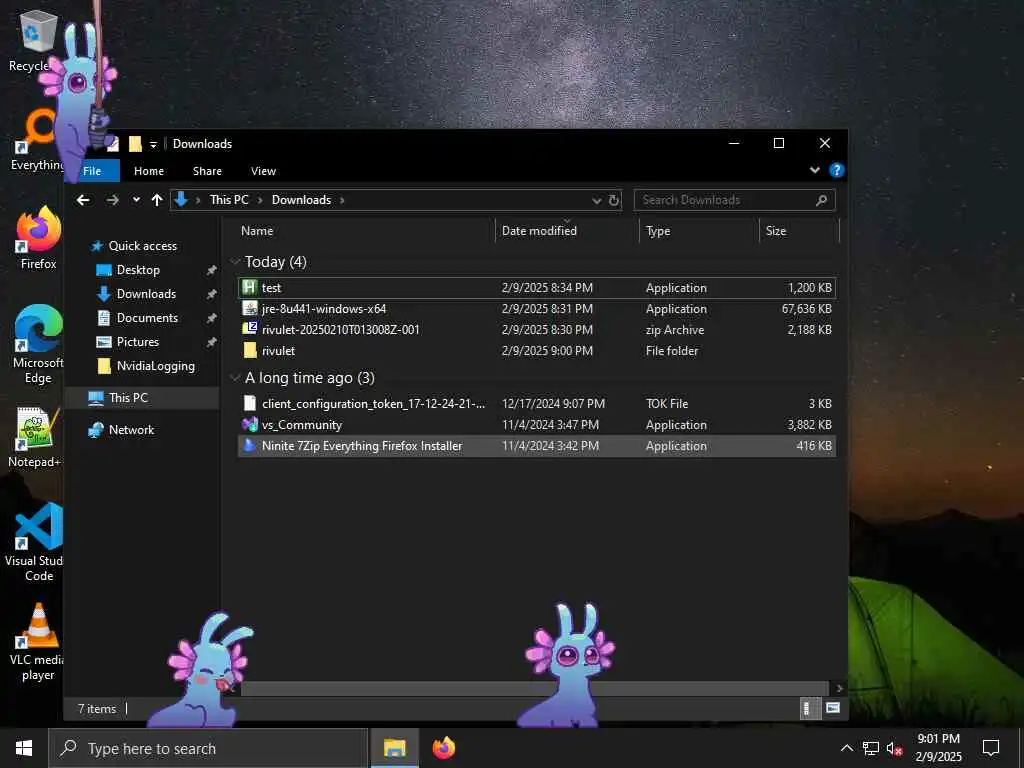Screen dimensions: 1024x768
Task: Click the search magnifier in Search Downloads
Action: pyautogui.click(x=822, y=200)
